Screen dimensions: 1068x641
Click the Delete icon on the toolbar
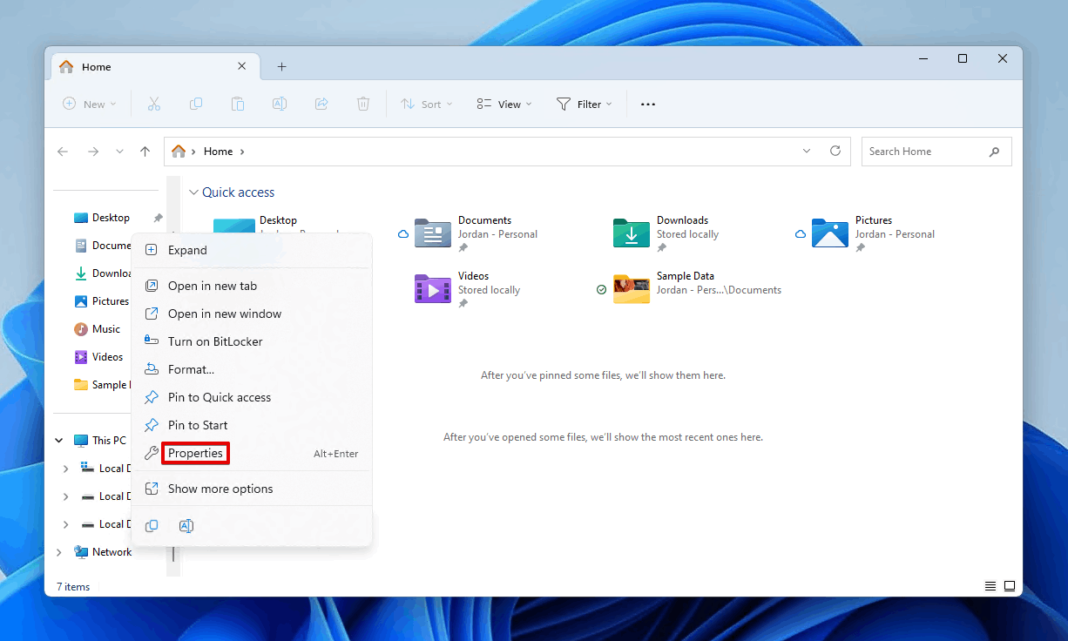[362, 103]
